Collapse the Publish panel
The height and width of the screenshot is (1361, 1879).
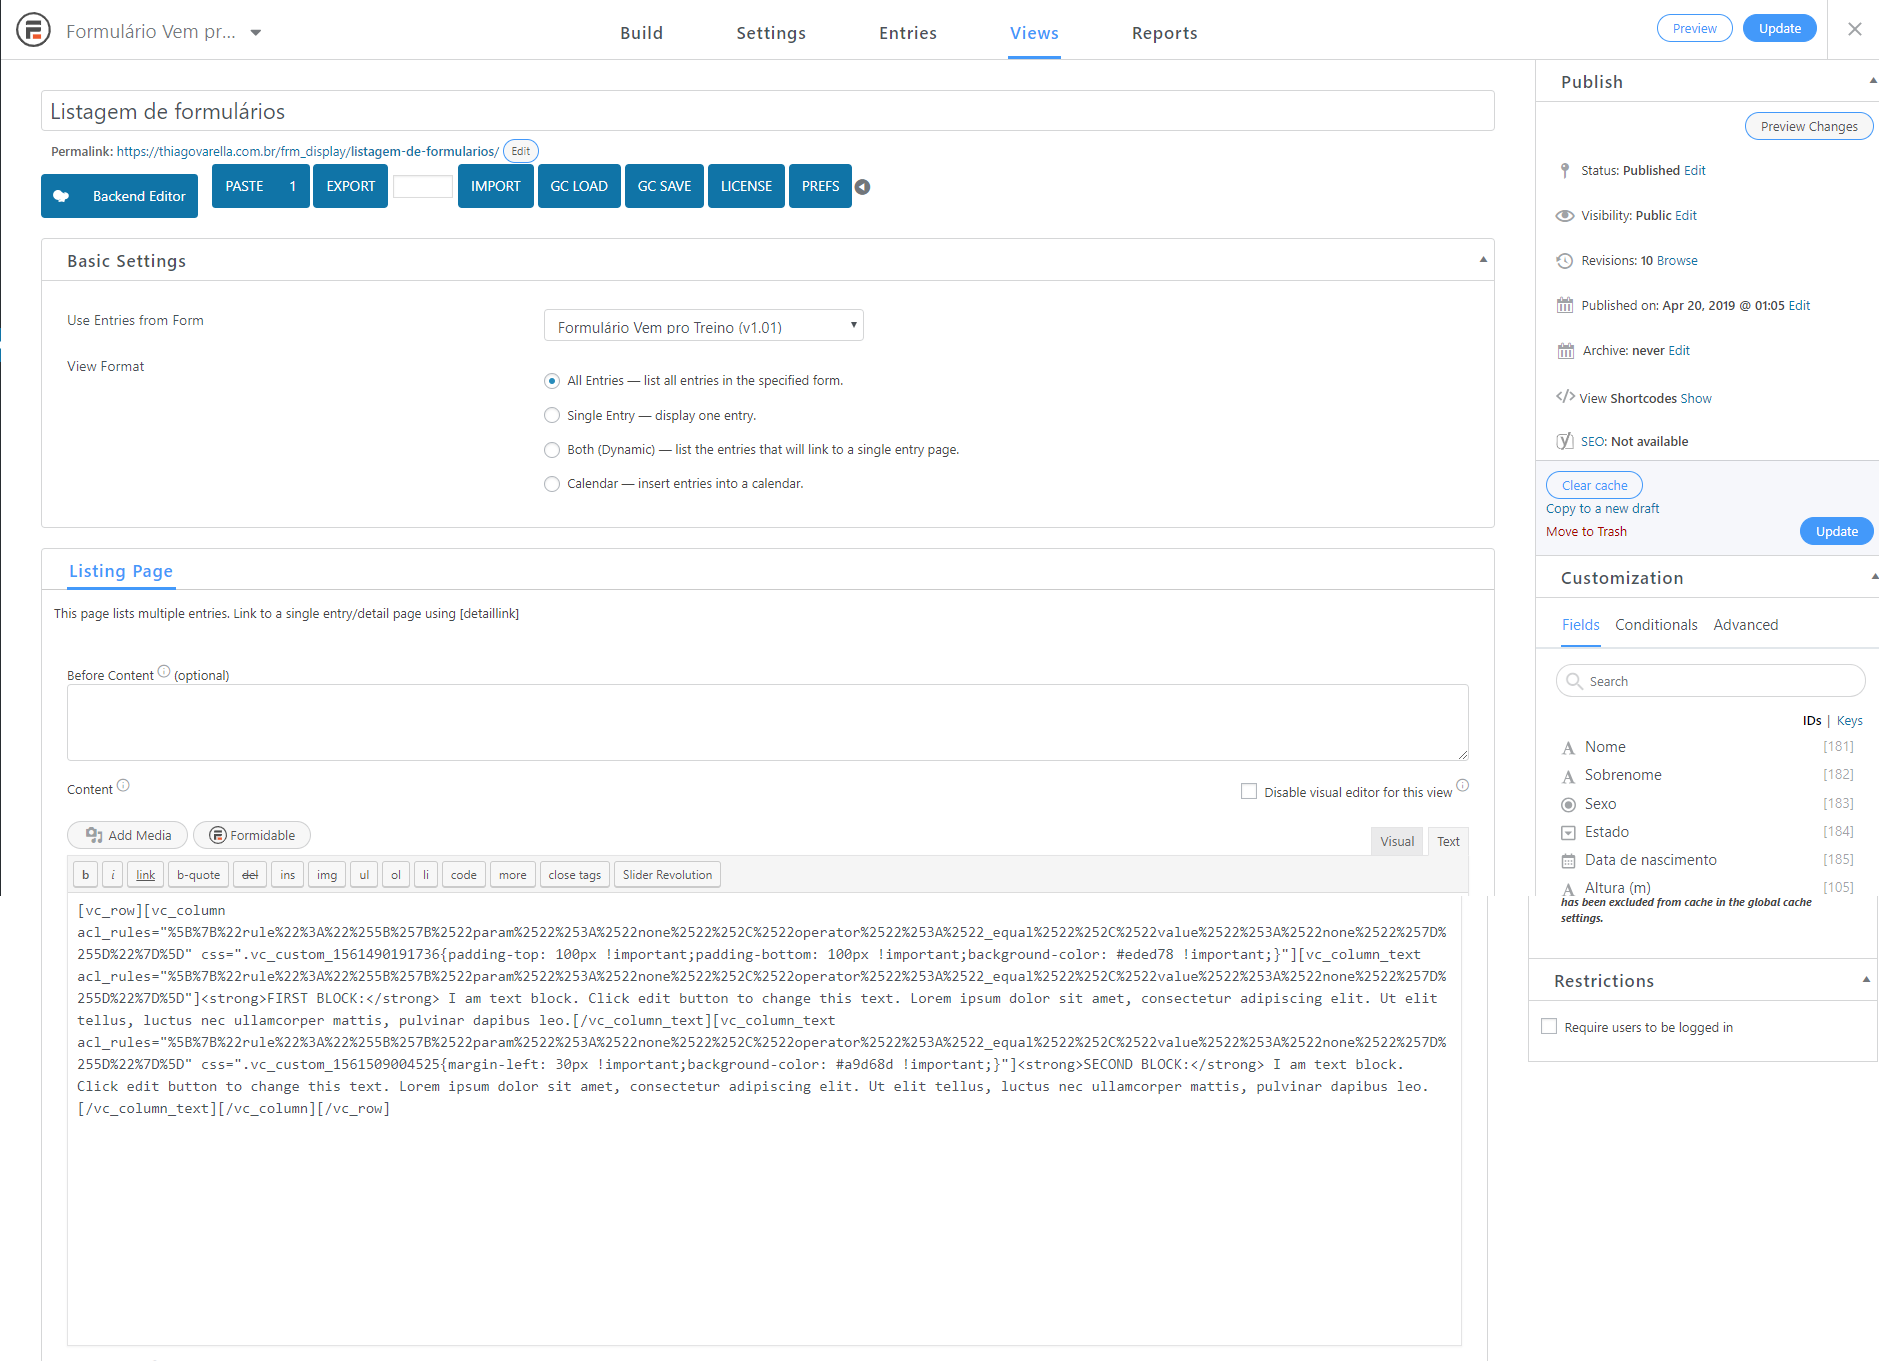pos(1872,81)
